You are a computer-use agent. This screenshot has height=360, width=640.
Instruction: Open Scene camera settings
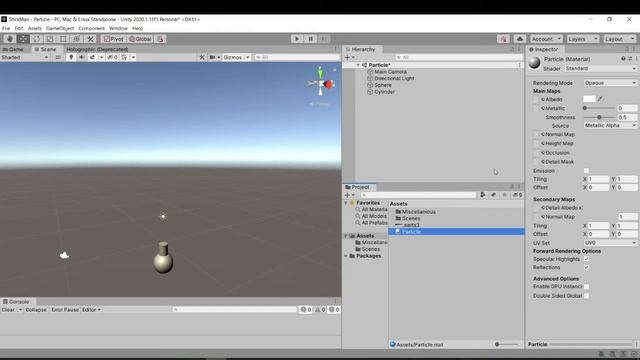coord(212,57)
